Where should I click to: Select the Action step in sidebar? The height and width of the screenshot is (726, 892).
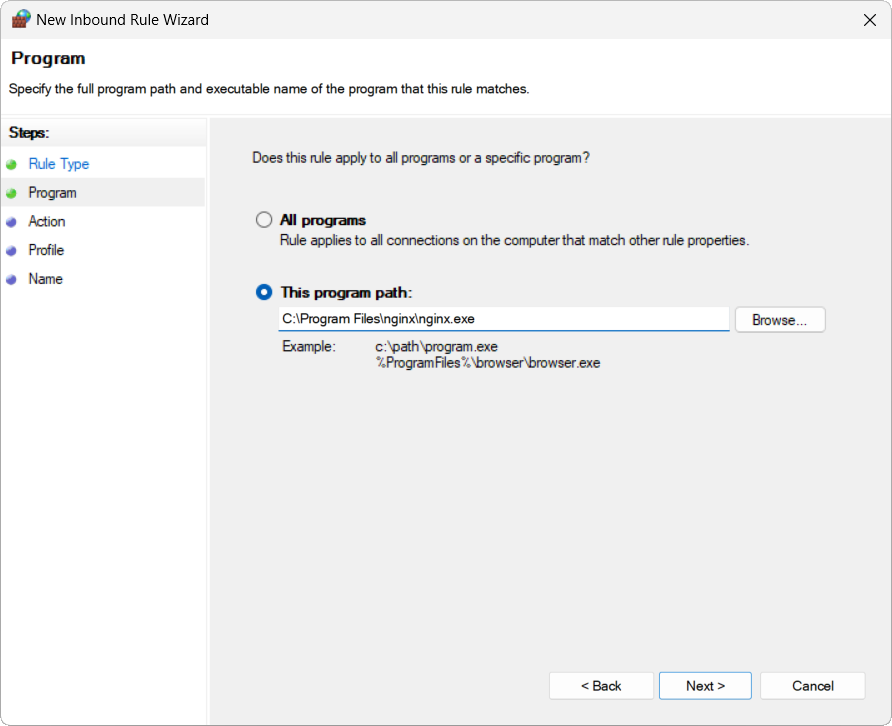(47, 221)
